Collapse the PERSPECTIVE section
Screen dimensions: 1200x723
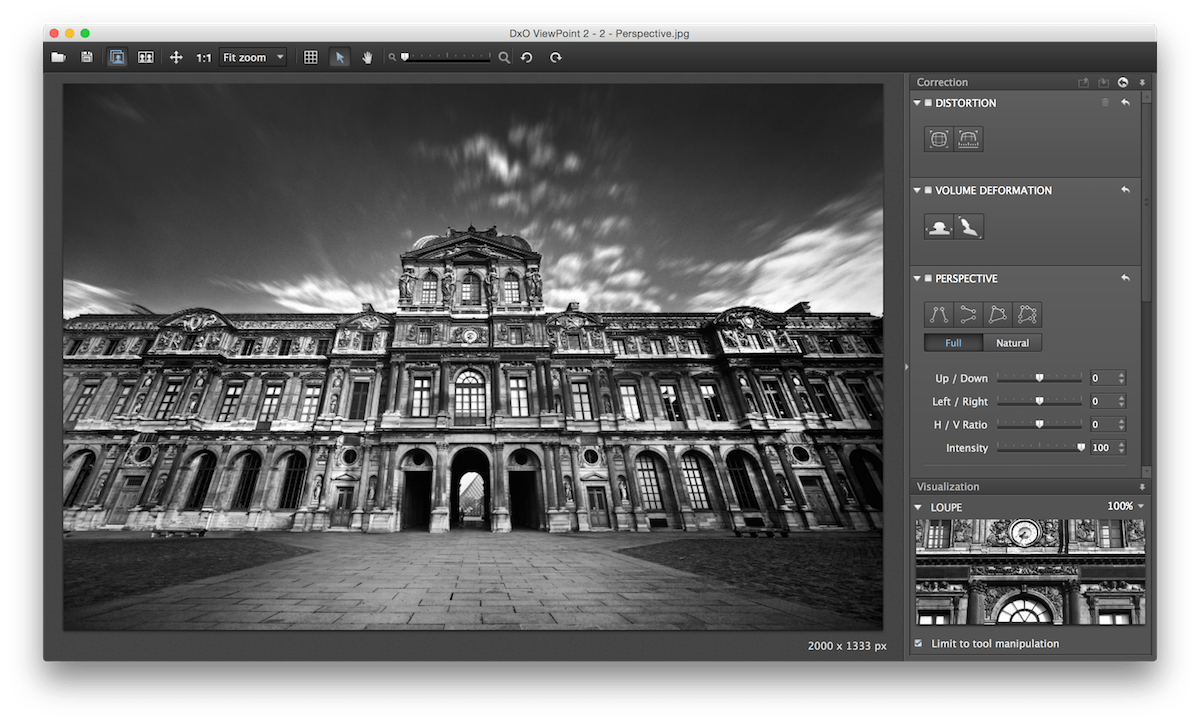coord(917,278)
